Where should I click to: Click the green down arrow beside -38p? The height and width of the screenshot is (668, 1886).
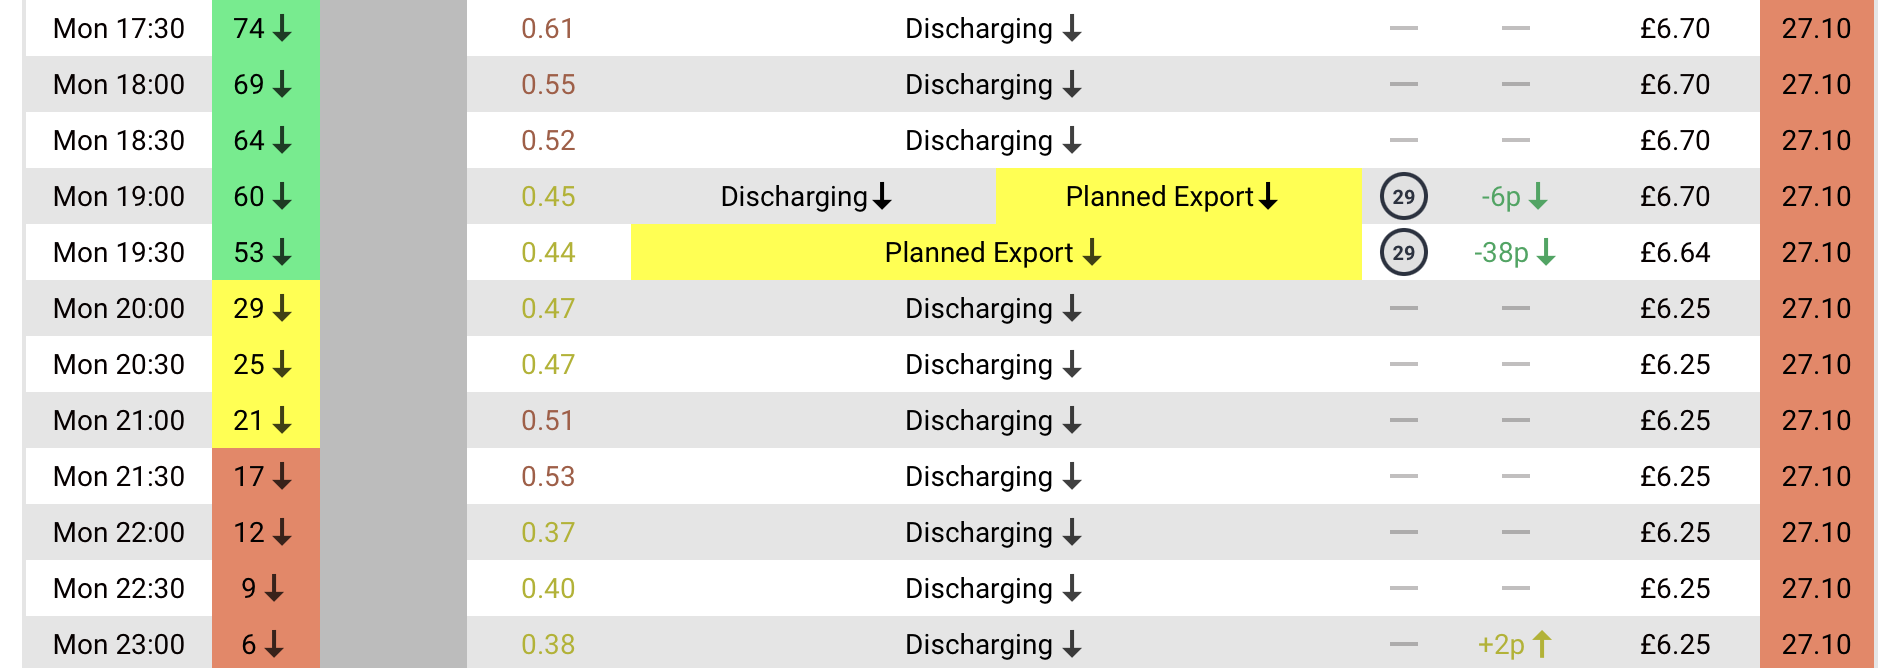tap(1546, 252)
